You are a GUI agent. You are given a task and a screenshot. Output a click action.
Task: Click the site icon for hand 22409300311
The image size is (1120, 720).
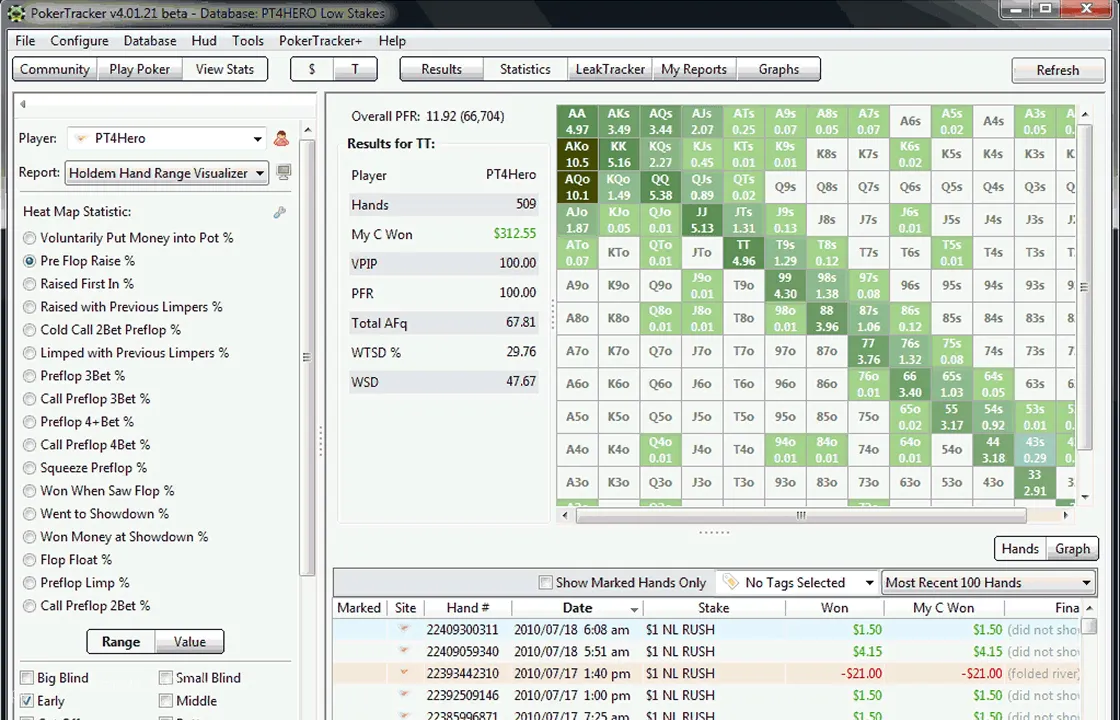[404, 629]
